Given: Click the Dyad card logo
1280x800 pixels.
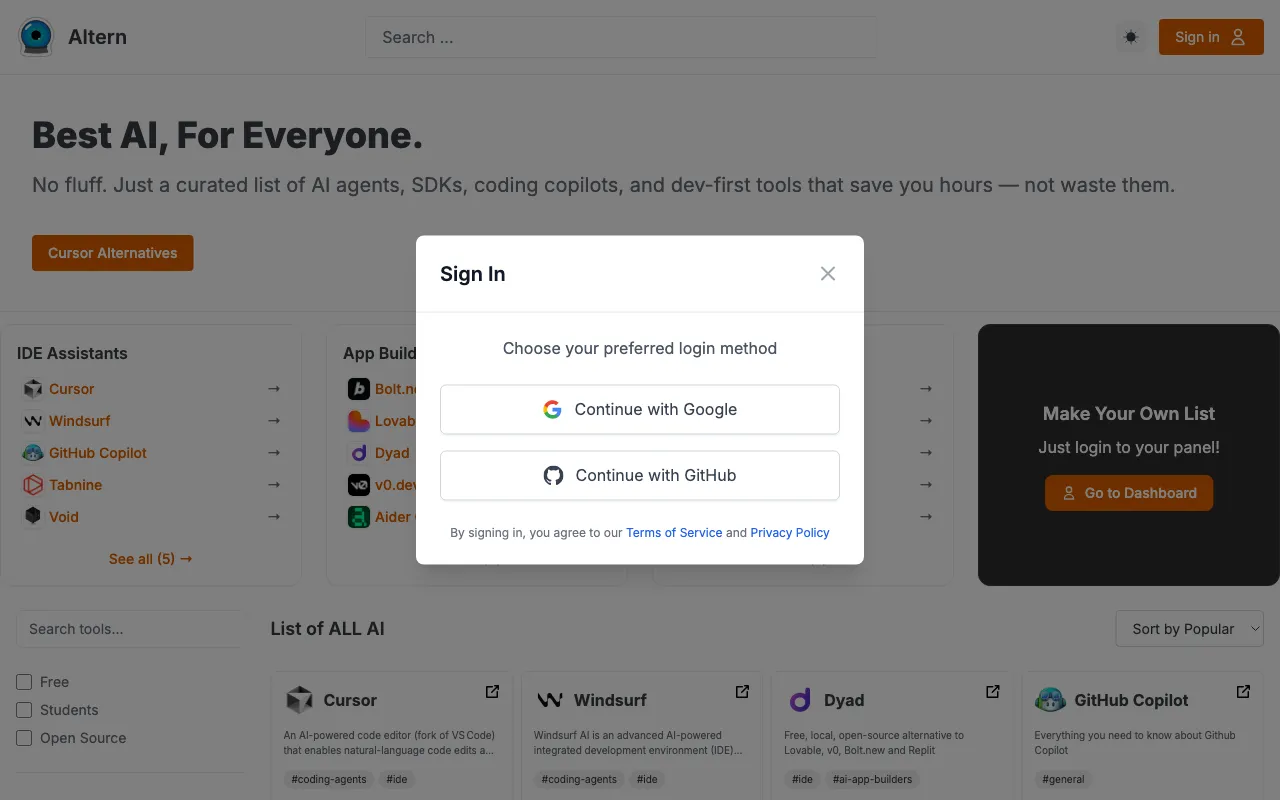Looking at the screenshot, I should 800,700.
